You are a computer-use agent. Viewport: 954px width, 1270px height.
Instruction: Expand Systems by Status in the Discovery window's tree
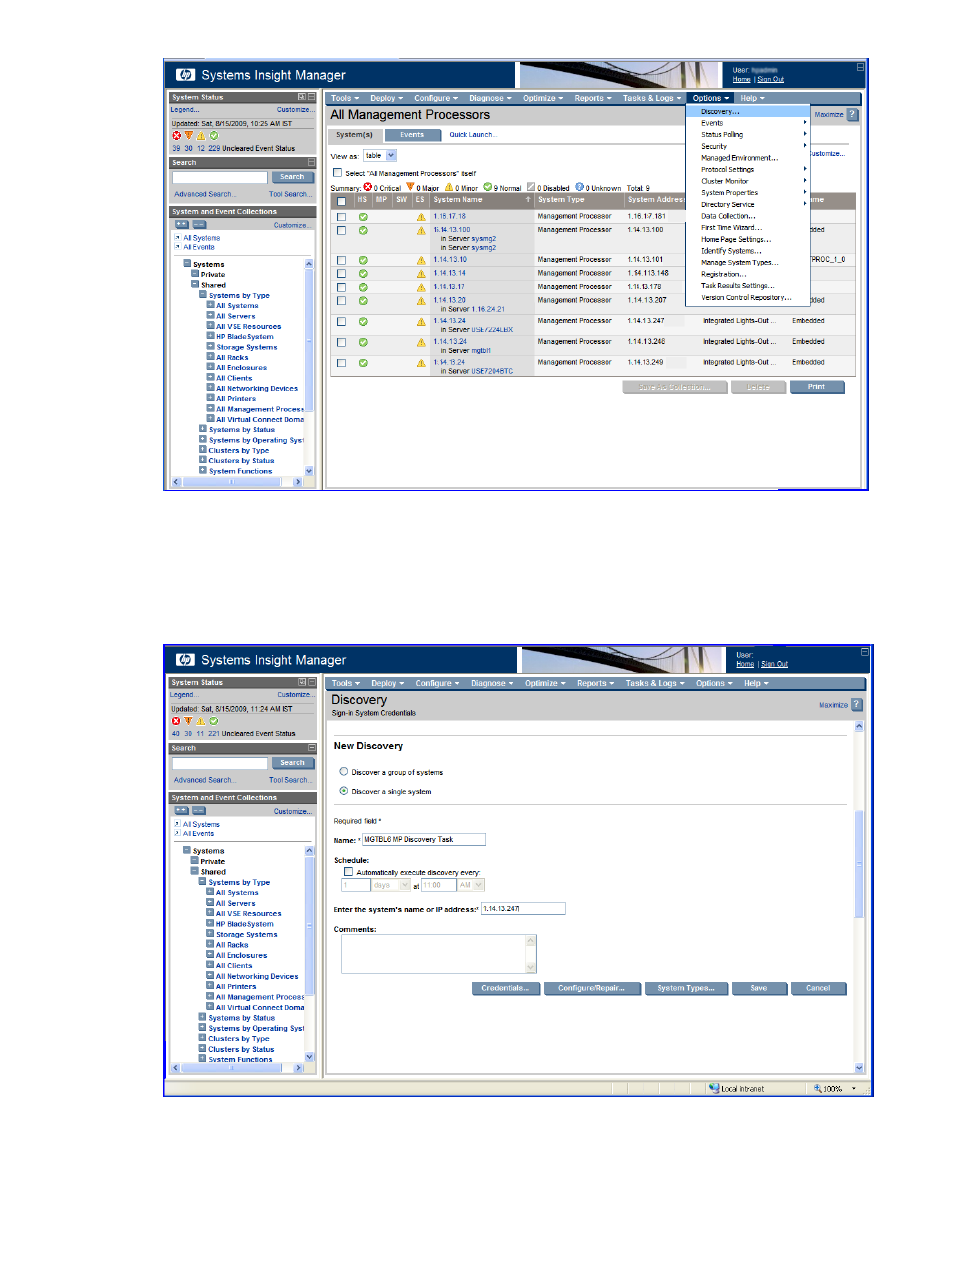(202, 1017)
